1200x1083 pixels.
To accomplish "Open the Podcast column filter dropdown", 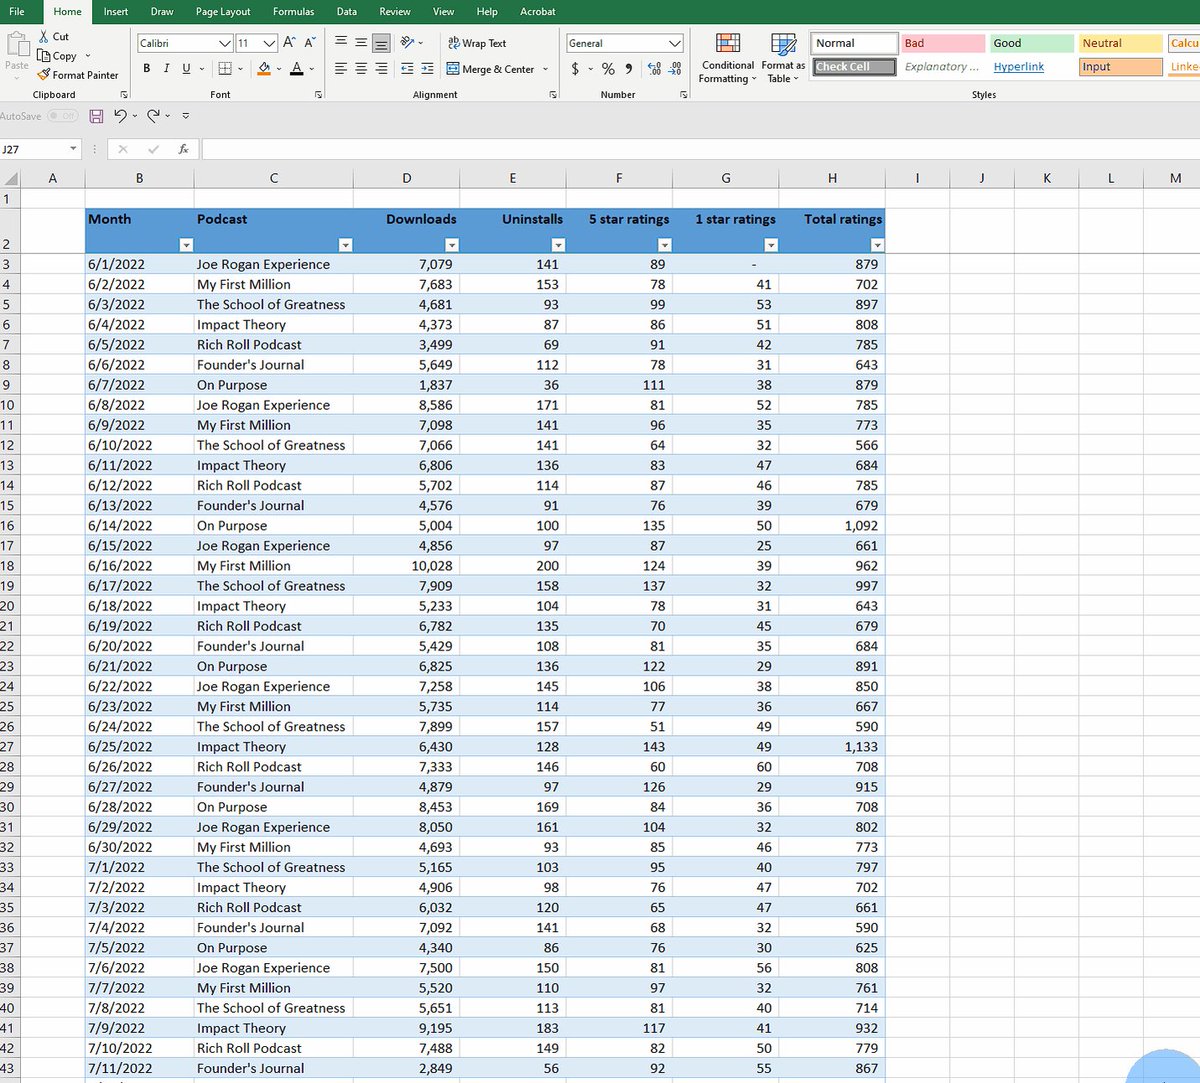I will tap(345, 245).
